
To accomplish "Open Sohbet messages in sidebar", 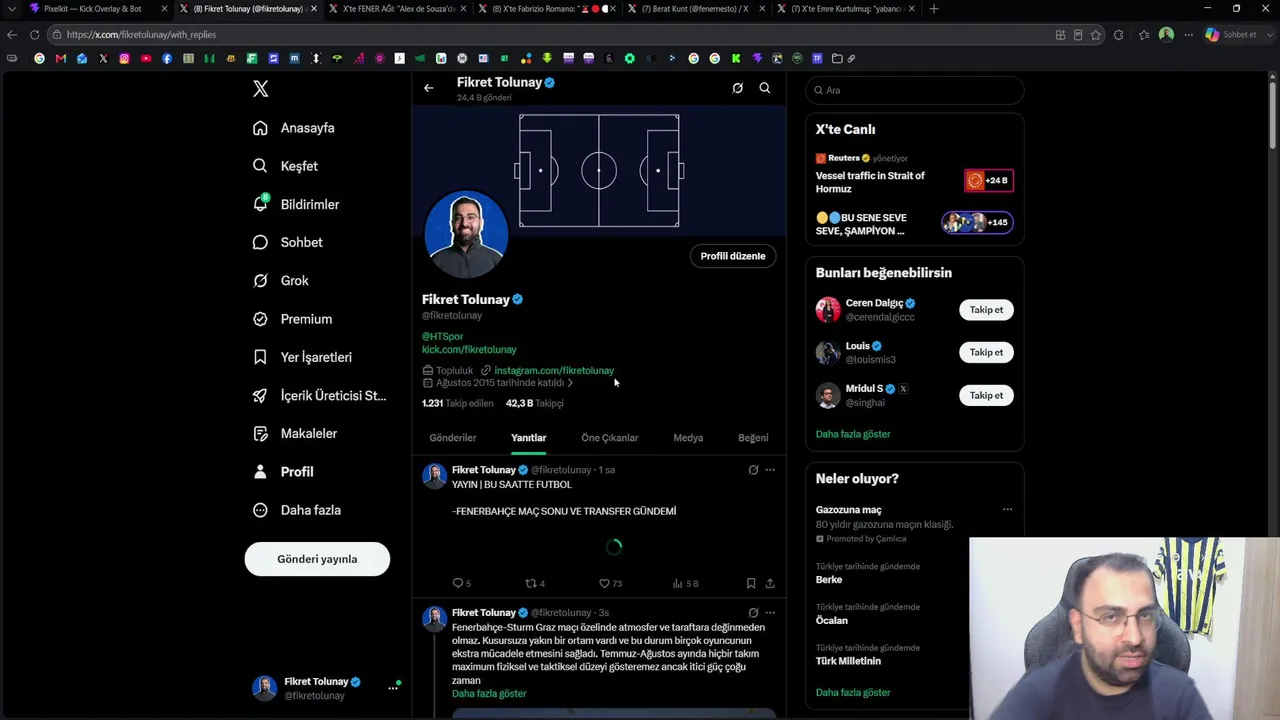I will pos(288,242).
